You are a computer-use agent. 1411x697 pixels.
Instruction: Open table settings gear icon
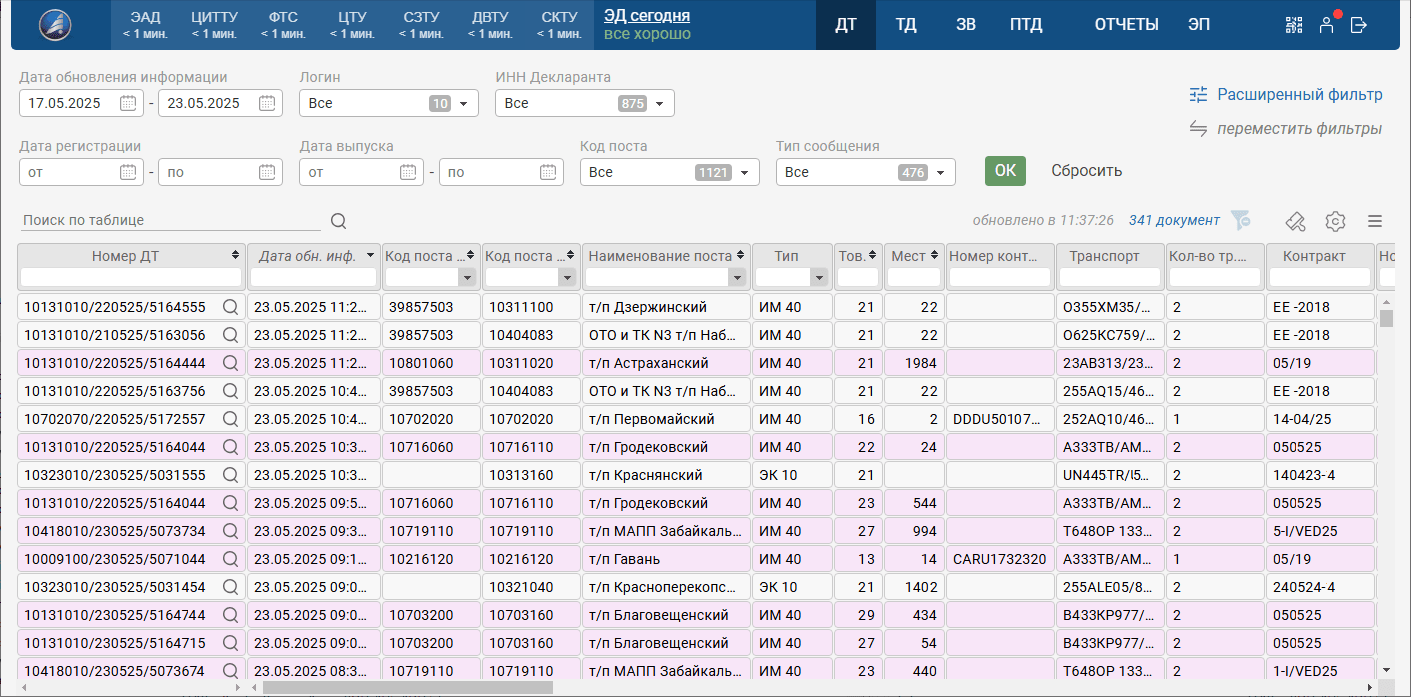click(1335, 221)
